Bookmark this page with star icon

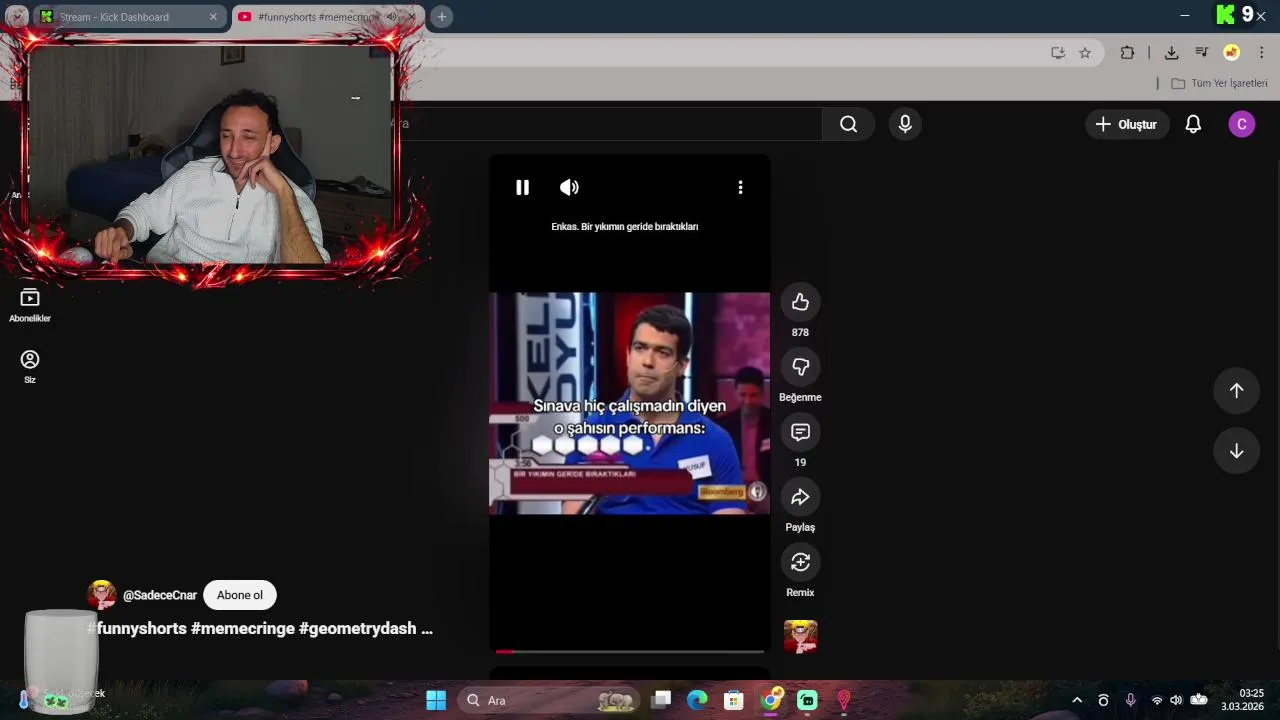pos(1085,53)
